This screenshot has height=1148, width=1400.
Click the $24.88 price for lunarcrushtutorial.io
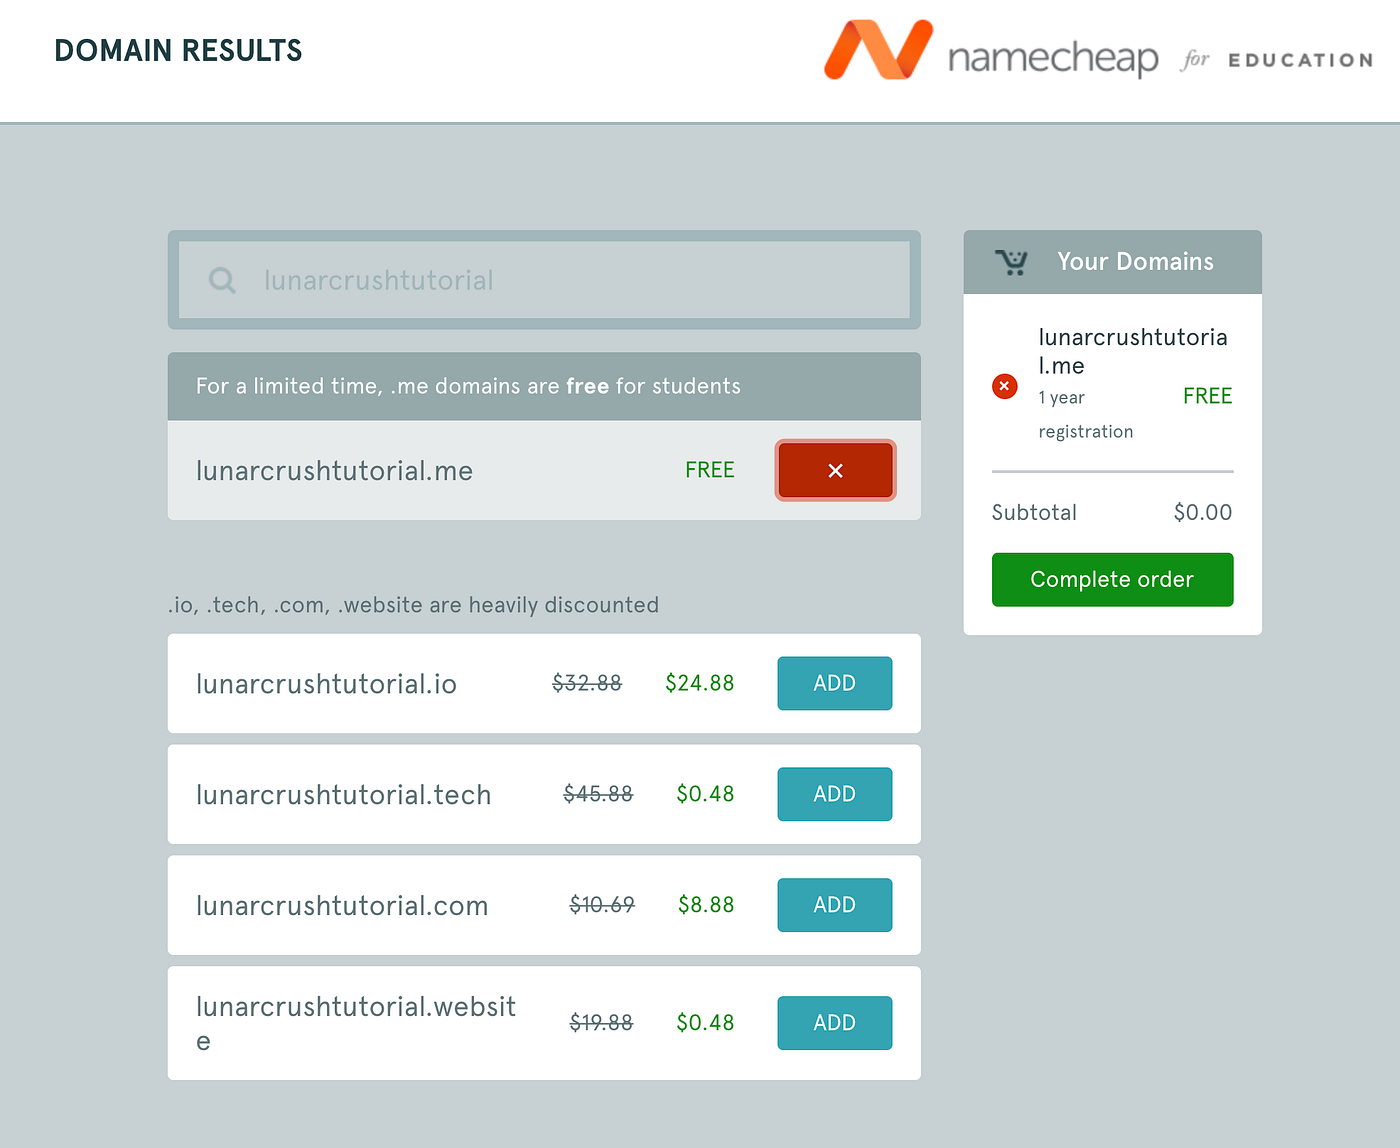pyautogui.click(x=699, y=683)
